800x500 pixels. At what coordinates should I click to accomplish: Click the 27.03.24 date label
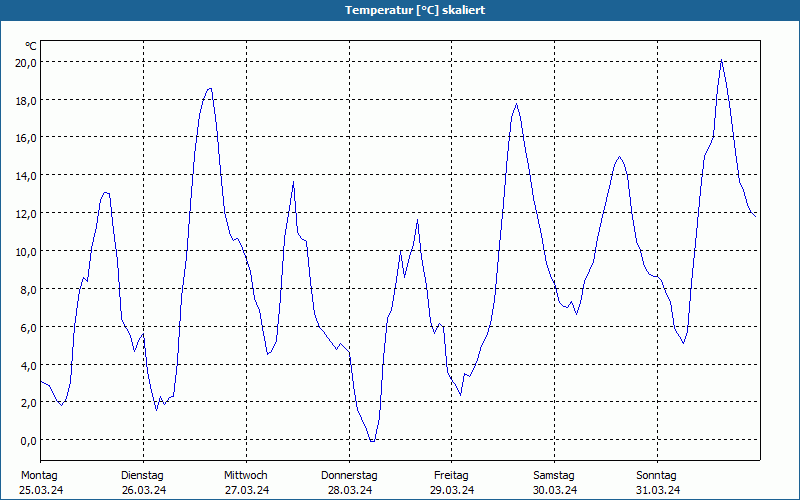(247, 490)
